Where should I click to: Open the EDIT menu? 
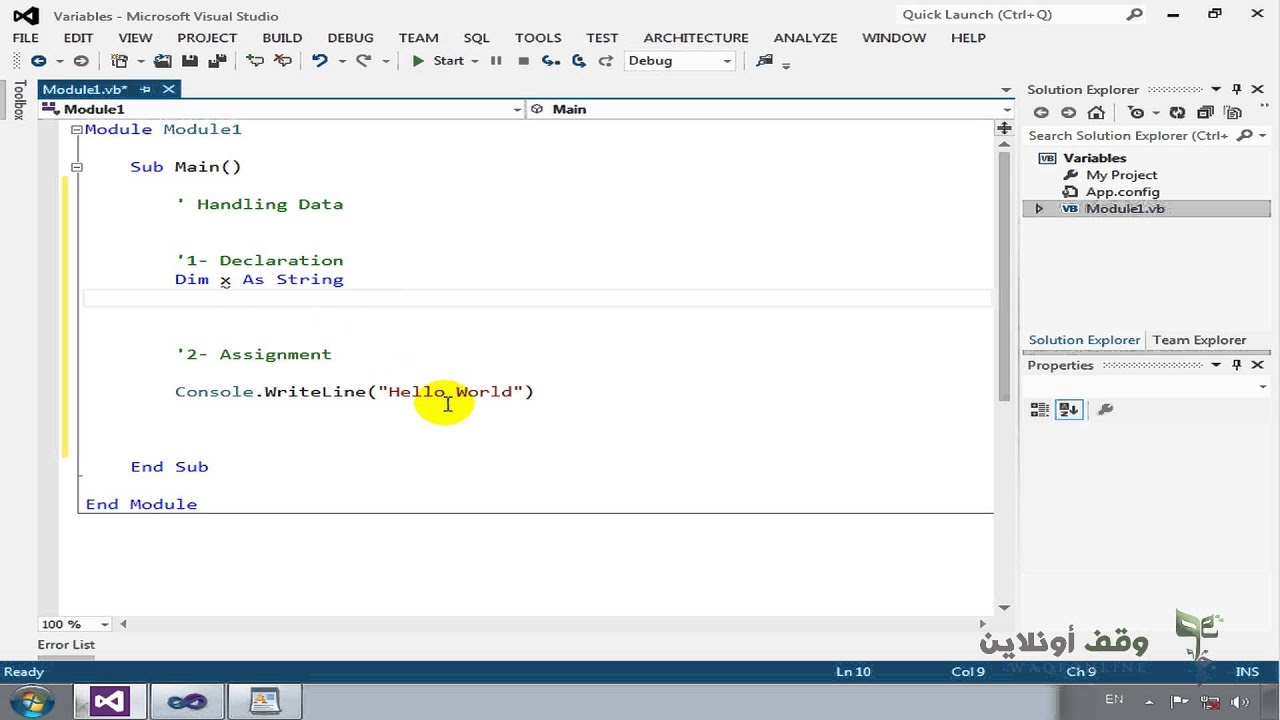[x=78, y=38]
